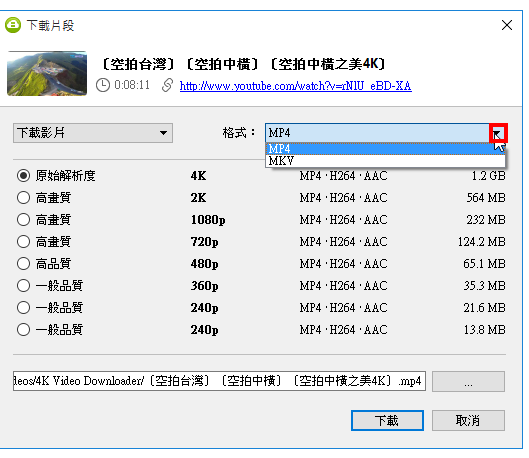
Task: Choose MP4 from the format list
Action: click(x=385, y=148)
